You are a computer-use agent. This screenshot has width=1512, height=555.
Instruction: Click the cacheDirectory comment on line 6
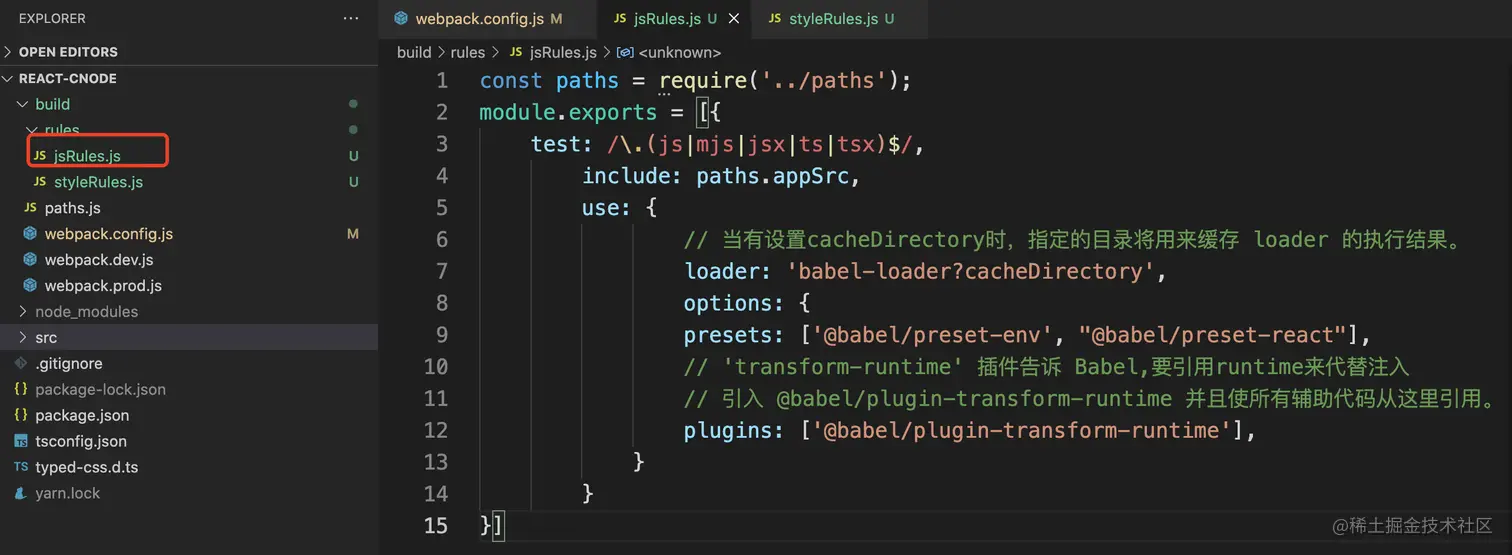click(1073, 239)
